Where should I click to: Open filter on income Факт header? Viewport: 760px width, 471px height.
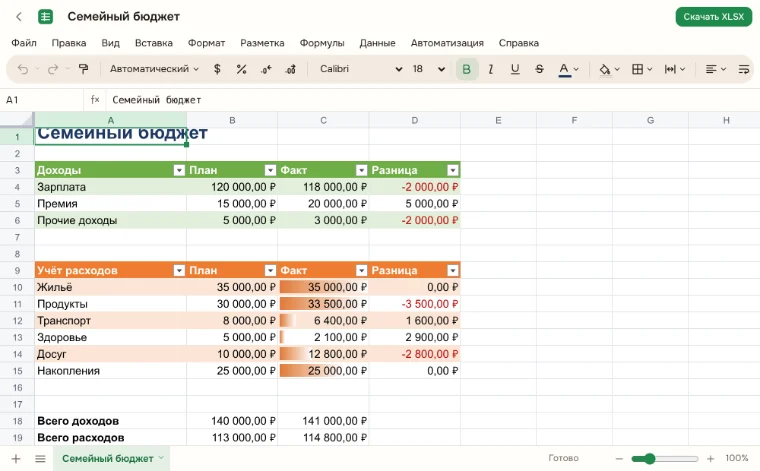point(361,170)
